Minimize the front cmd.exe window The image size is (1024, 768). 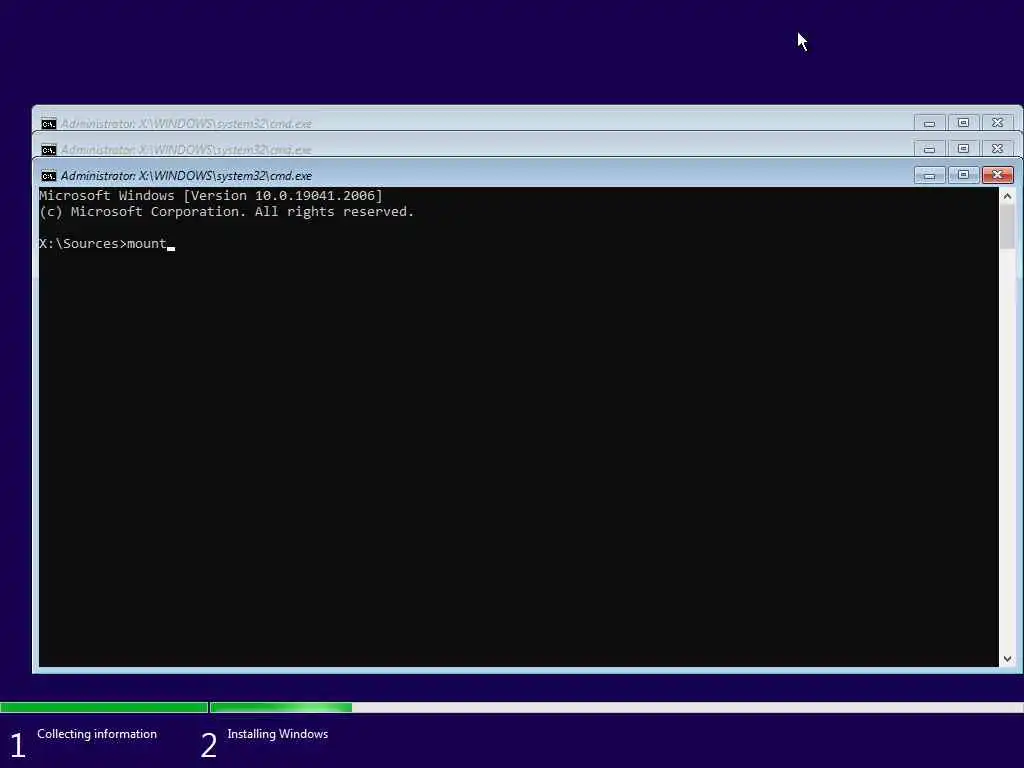click(929, 175)
